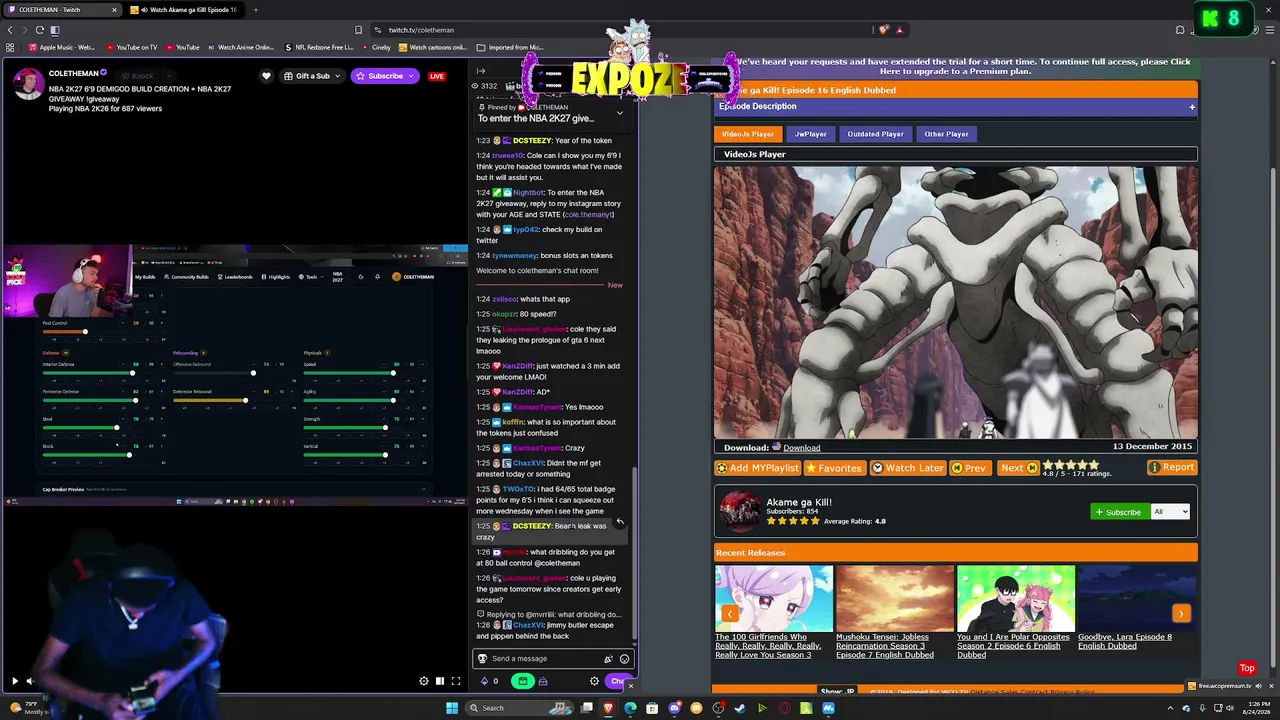Click the green channel rewards button

[x=522, y=681]
